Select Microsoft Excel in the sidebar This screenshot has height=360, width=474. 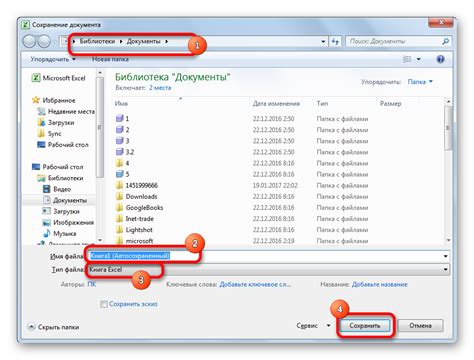59,78
